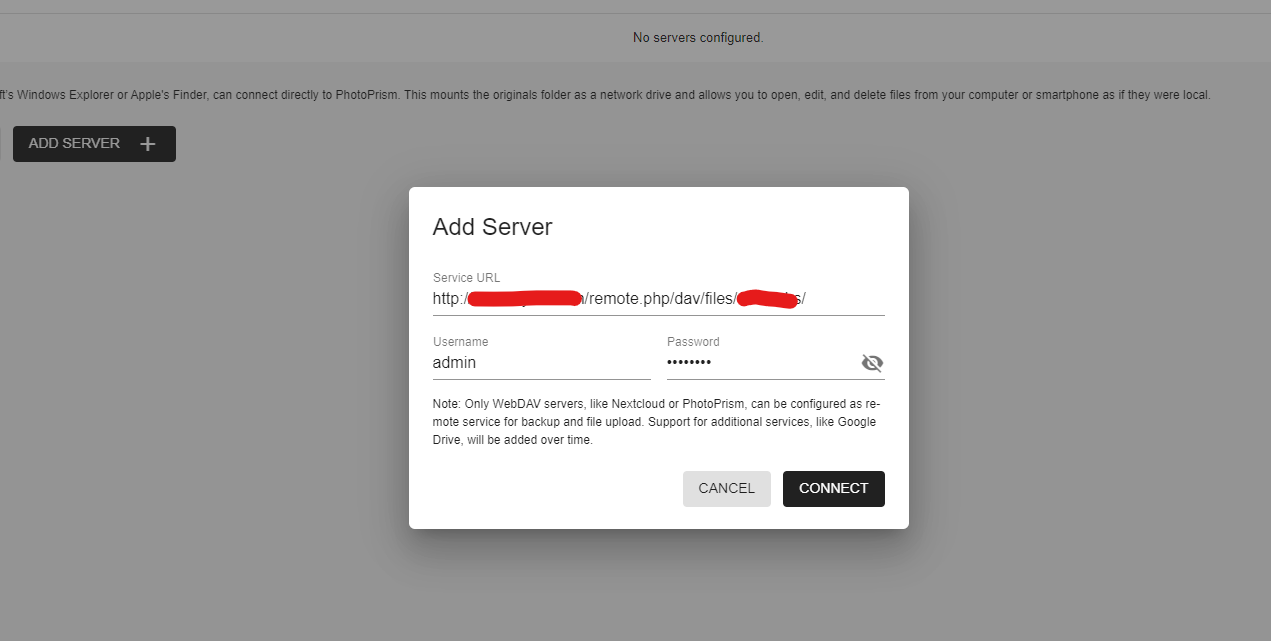Click the plus icon on ADD SERVER

click(147, 143)
